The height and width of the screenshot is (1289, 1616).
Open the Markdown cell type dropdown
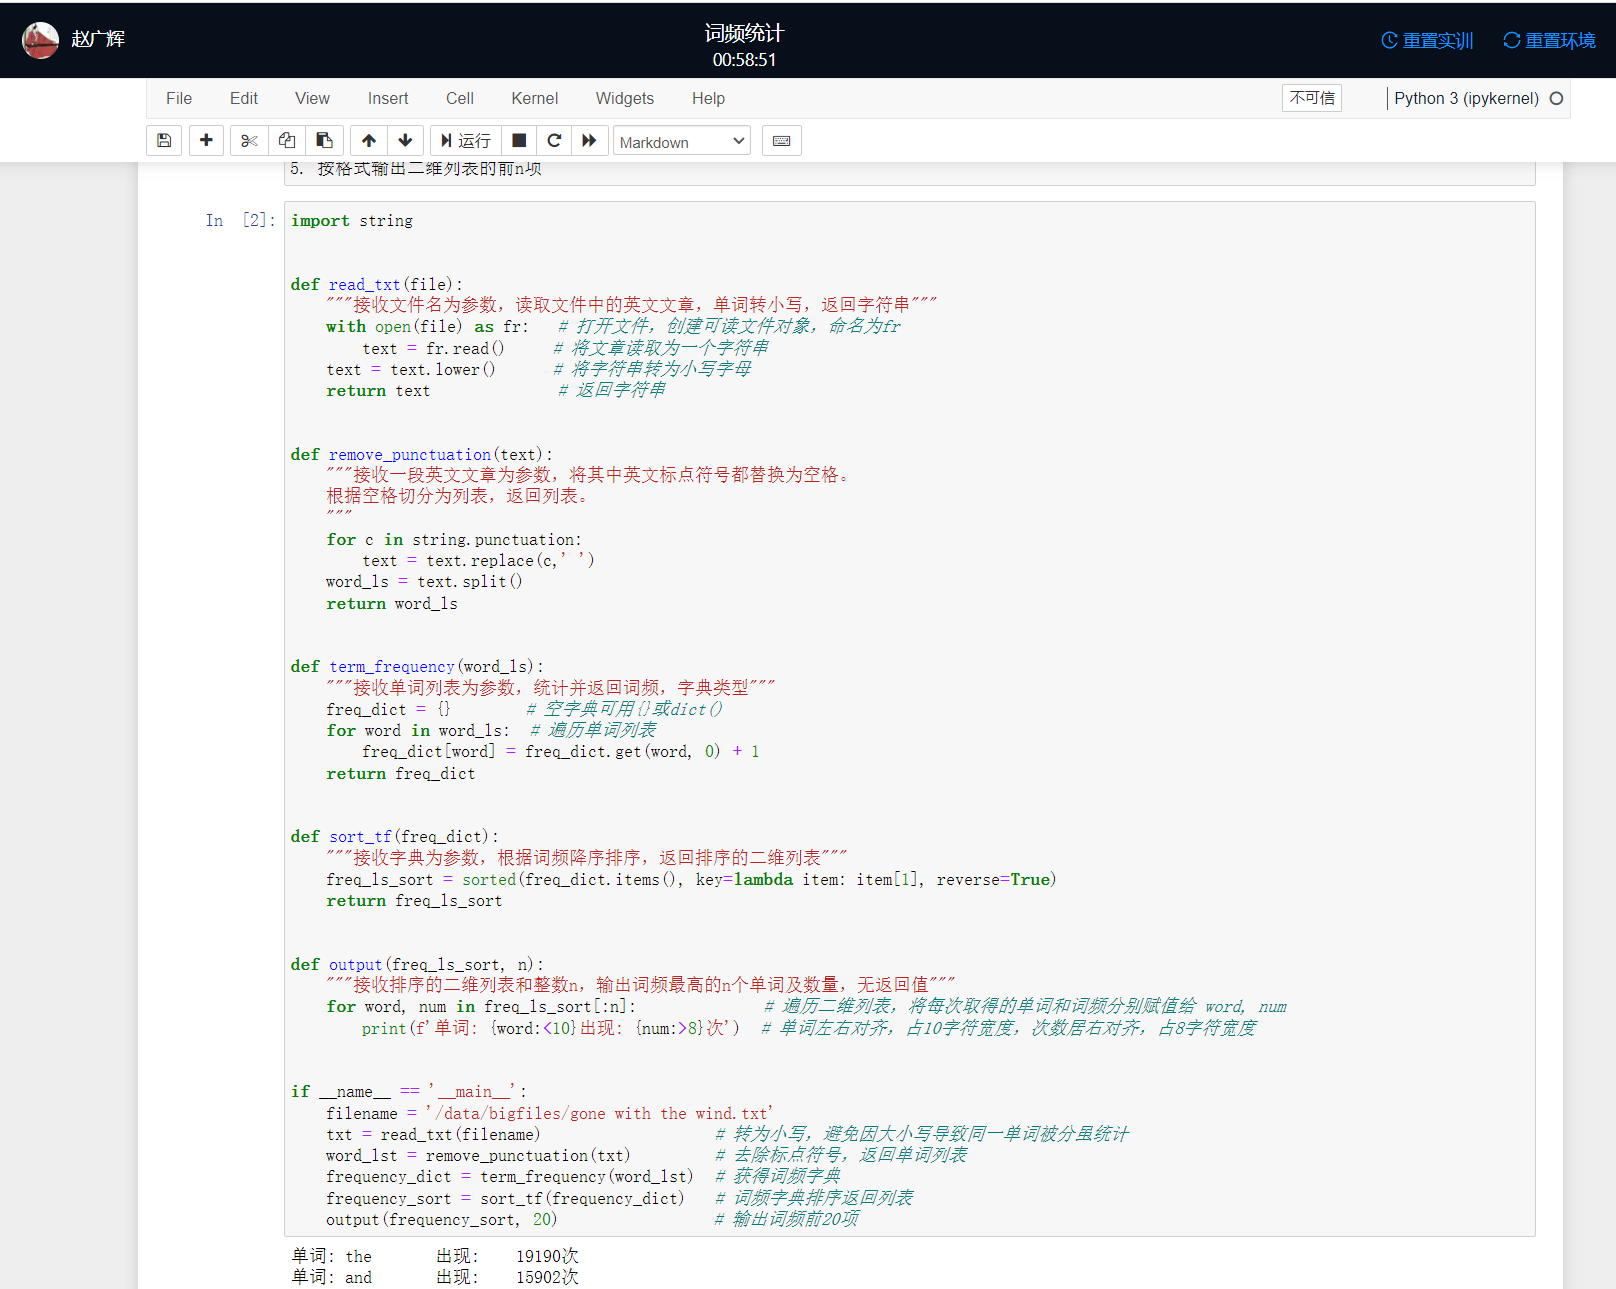[x=682, y=141]
